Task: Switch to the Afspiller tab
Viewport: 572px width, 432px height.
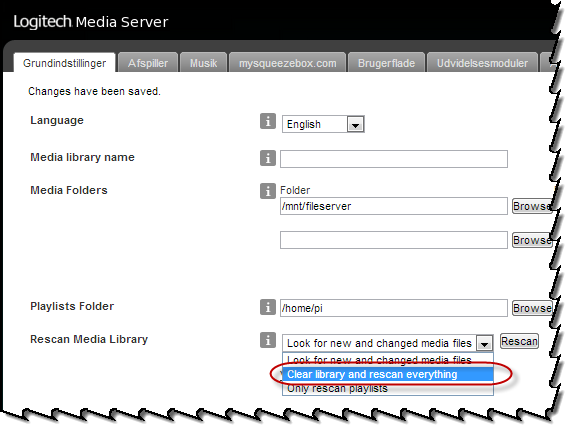Action: click(x=148, y=63)
